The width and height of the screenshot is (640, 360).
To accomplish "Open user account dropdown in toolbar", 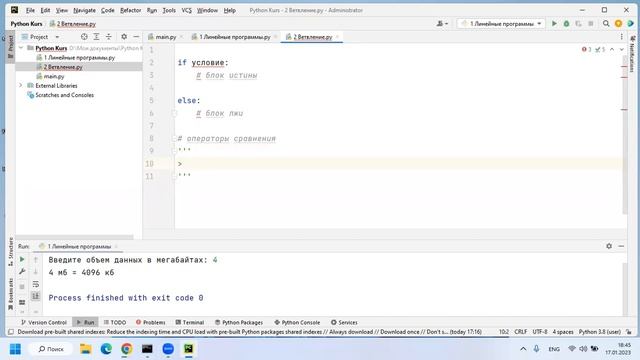I will coord(442,24).
